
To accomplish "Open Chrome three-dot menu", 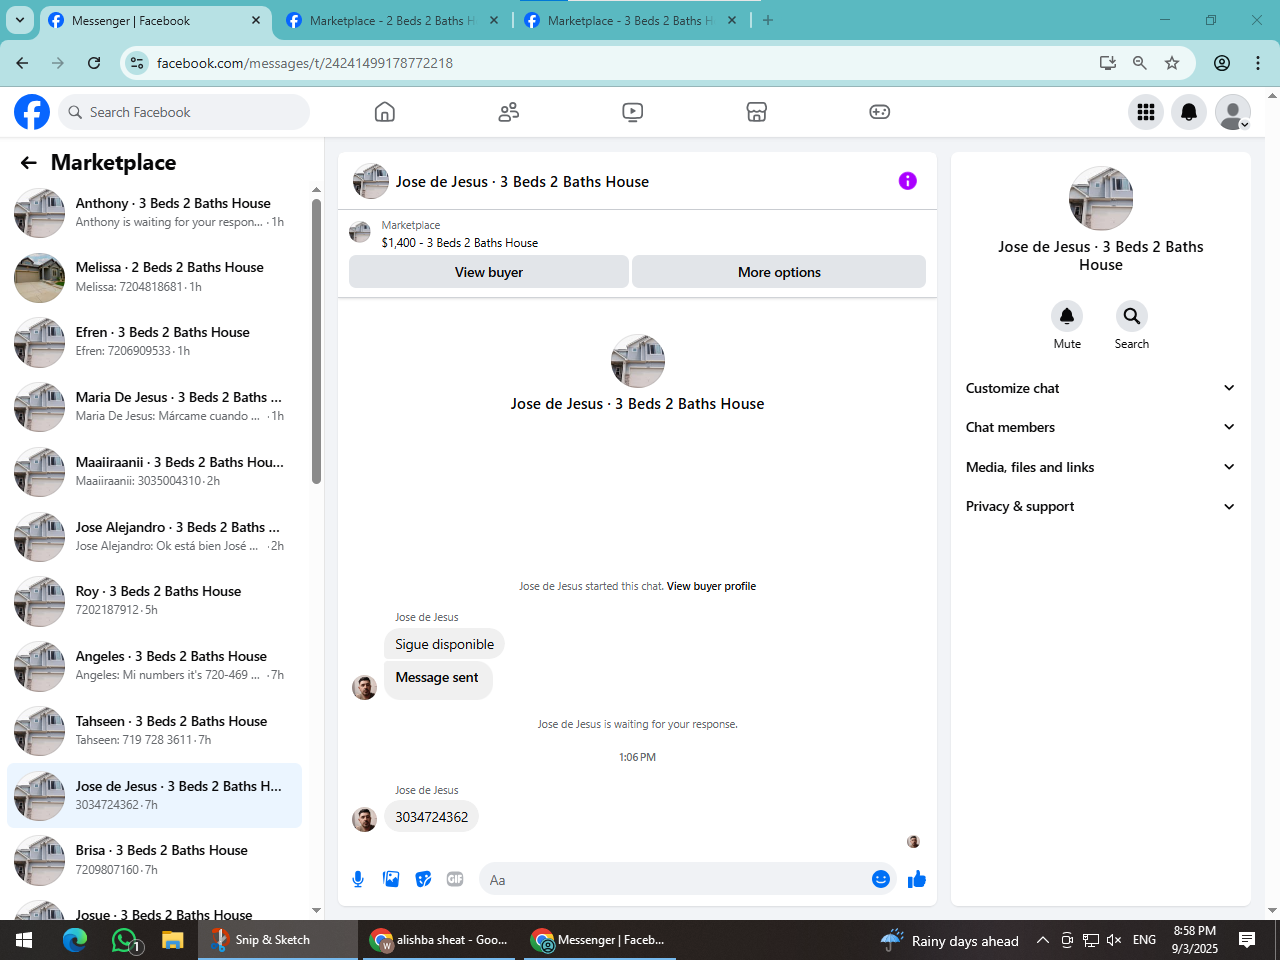I will point(1258,63).
